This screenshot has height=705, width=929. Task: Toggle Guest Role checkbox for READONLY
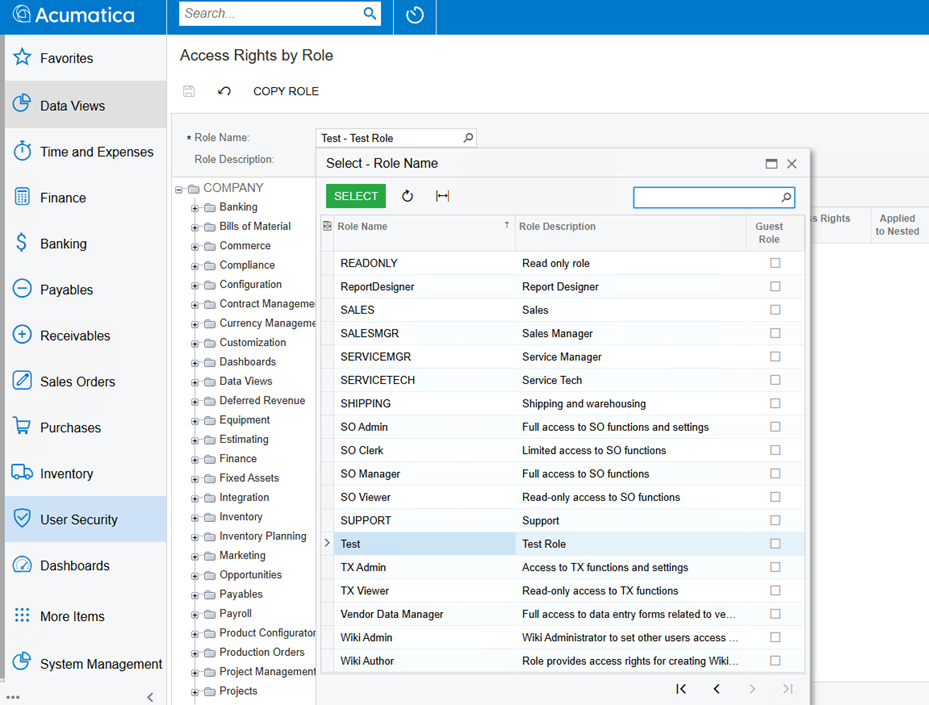tap(775, 262)
